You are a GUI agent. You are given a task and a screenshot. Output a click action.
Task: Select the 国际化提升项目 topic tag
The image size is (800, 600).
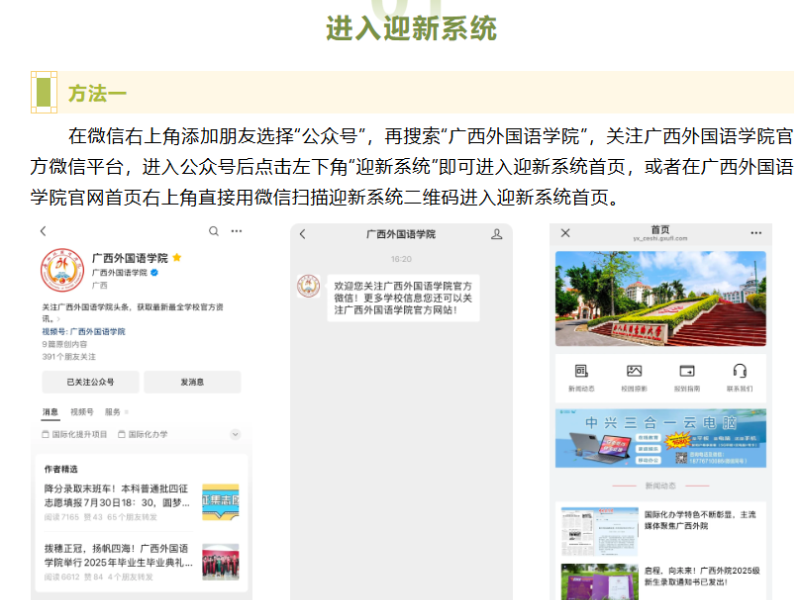tap(74, 434)
